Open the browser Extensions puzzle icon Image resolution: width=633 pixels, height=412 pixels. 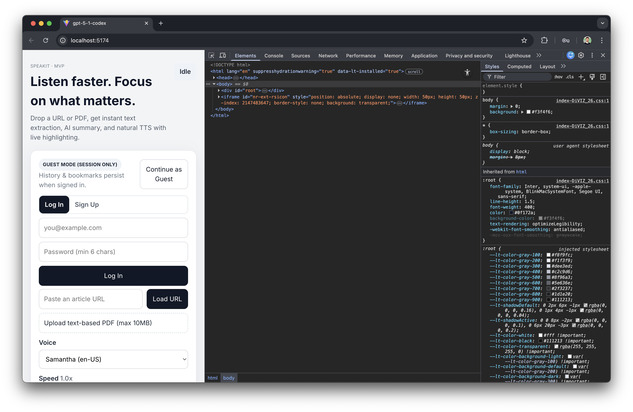tap(545, 40)
